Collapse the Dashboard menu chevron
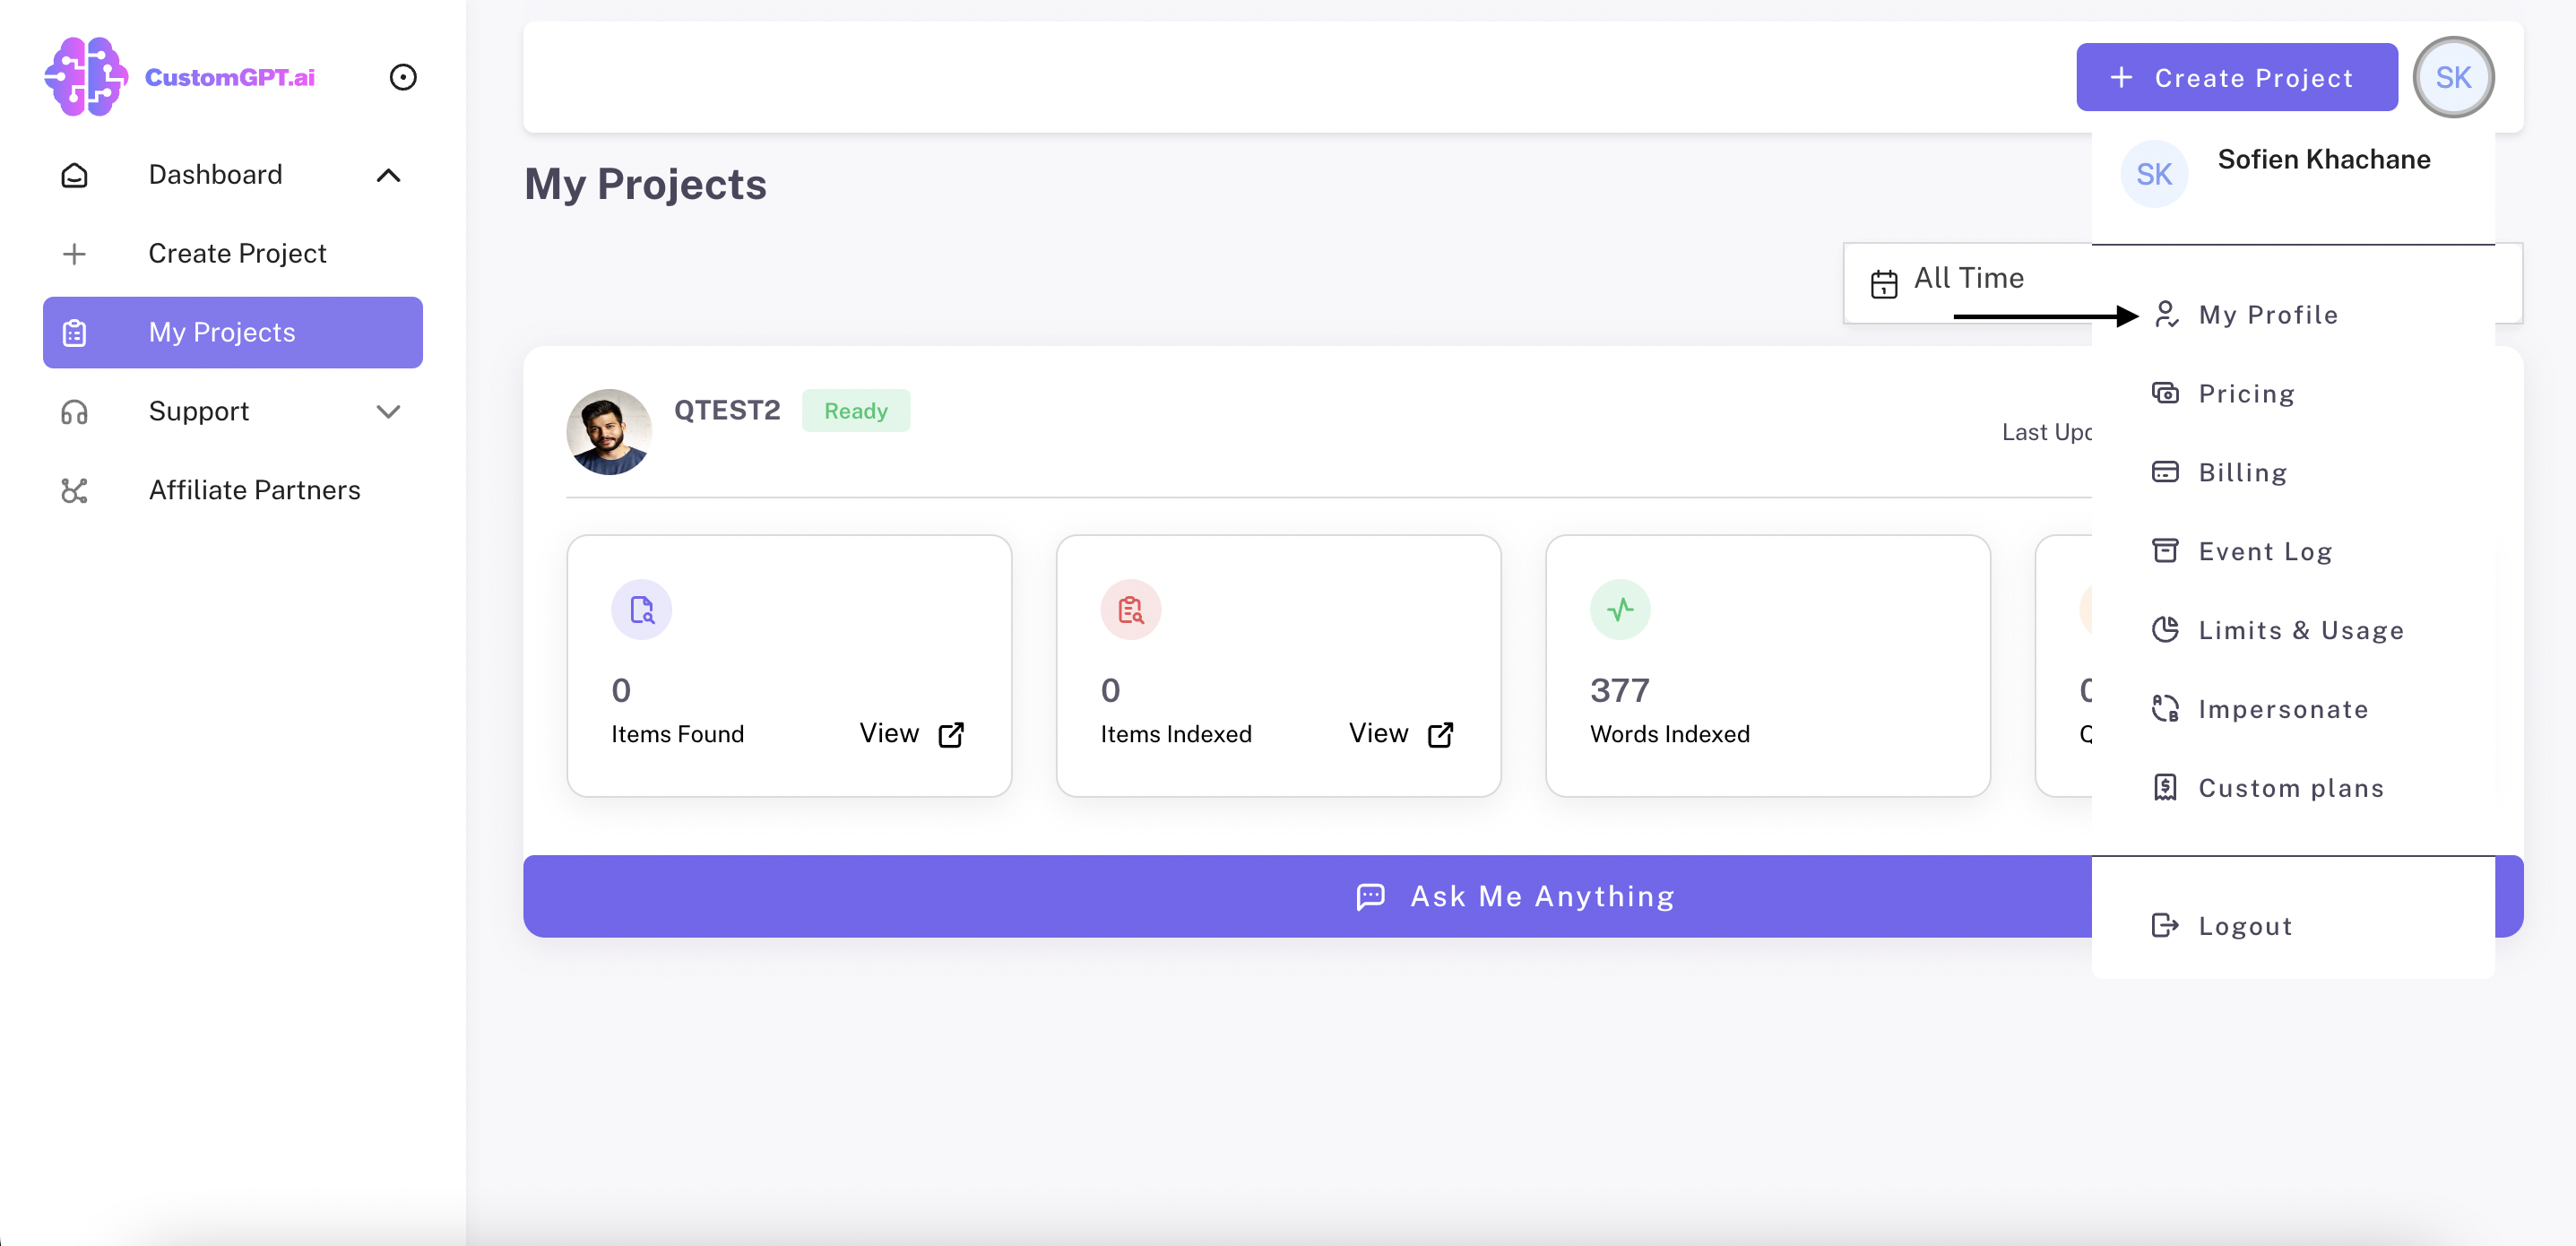 388,175
